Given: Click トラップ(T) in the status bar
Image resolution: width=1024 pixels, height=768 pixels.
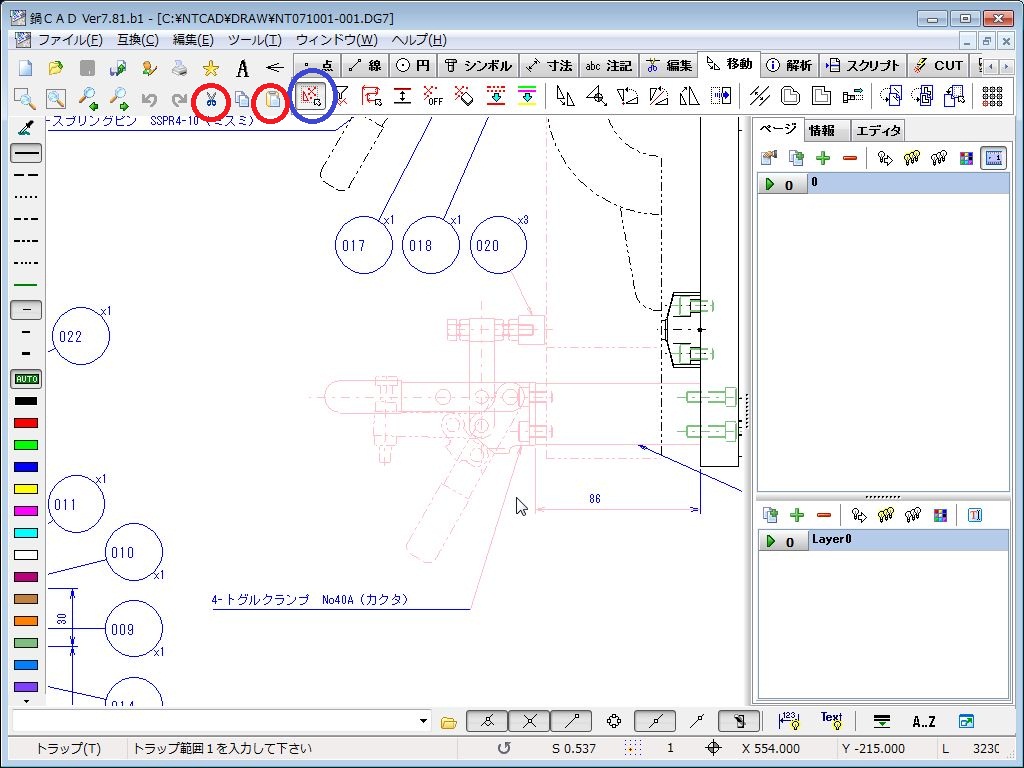Looking at the screenshot, I should tap(68, 748).
